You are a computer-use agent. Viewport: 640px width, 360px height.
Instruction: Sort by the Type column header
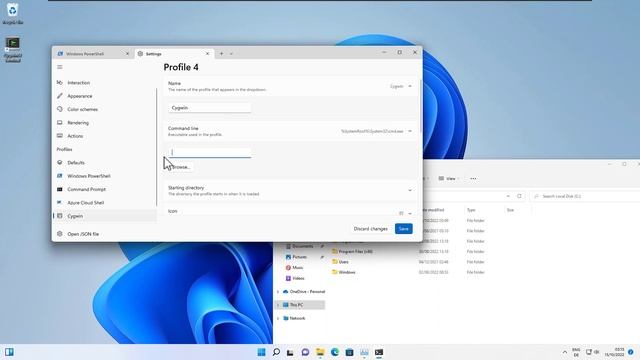(471, 210)
